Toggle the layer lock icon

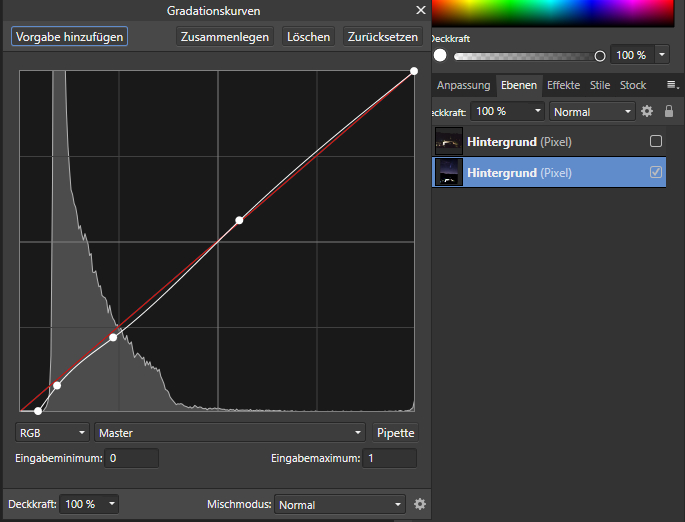click(669, 111)
